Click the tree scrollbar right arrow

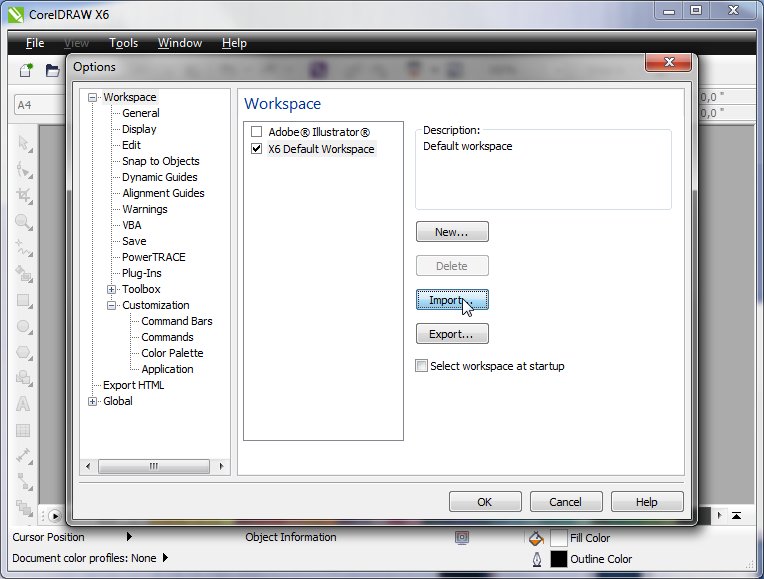pos(222,466)
